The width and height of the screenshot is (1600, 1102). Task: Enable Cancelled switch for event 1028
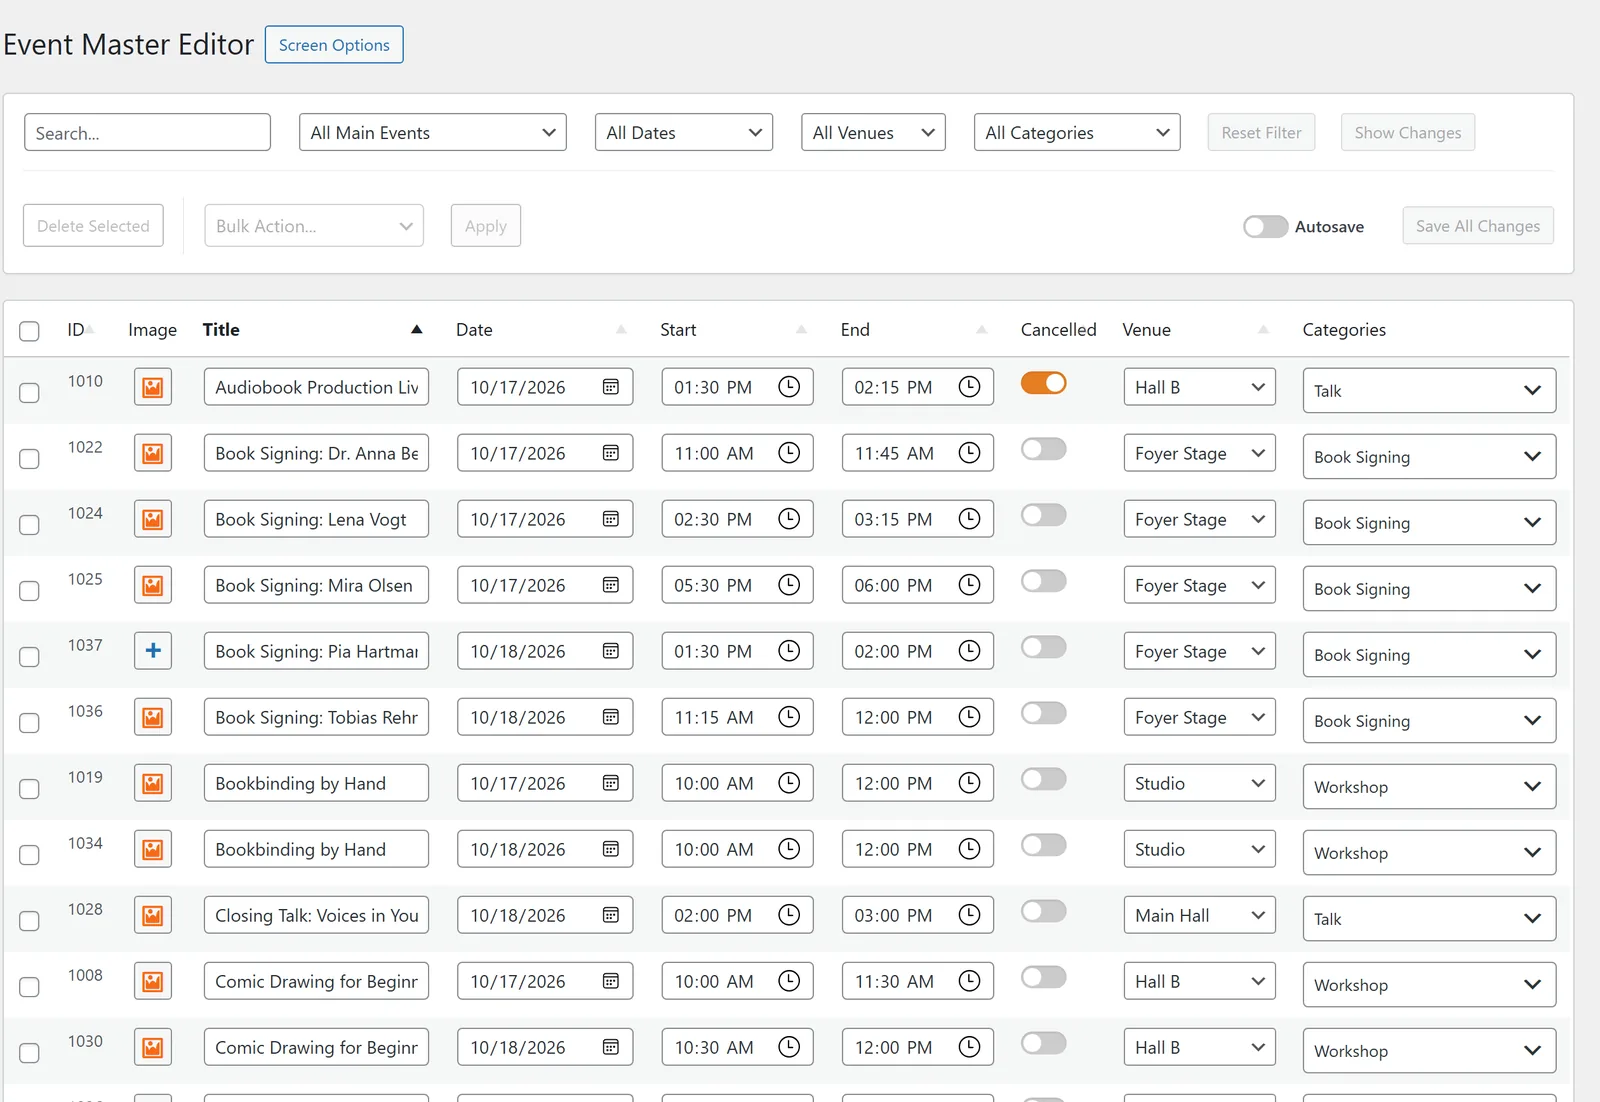(x=1043, y=911)
